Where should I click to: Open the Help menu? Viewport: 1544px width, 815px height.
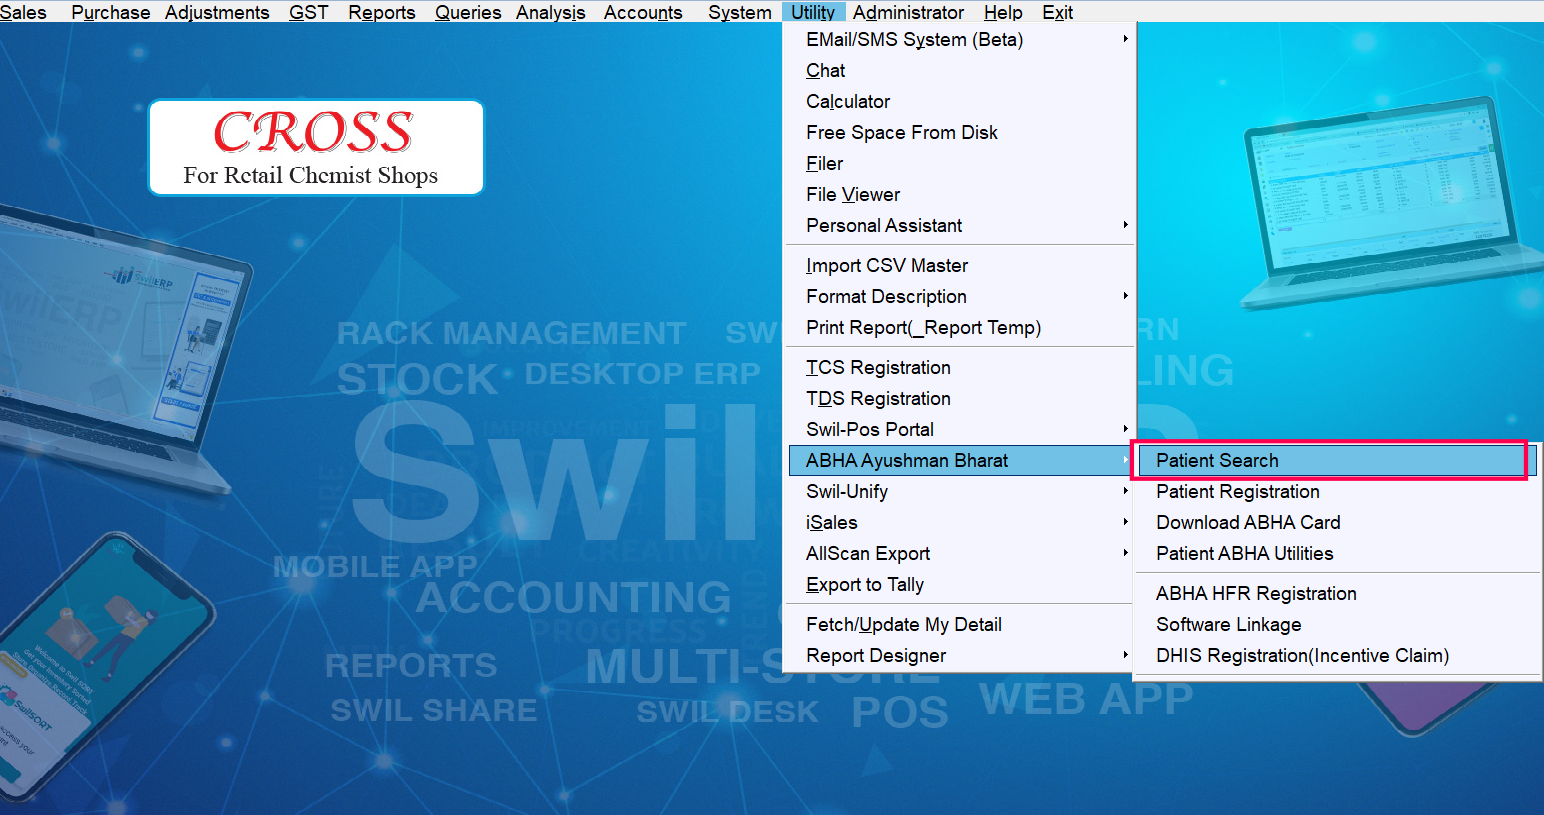tap(1003, 12)
